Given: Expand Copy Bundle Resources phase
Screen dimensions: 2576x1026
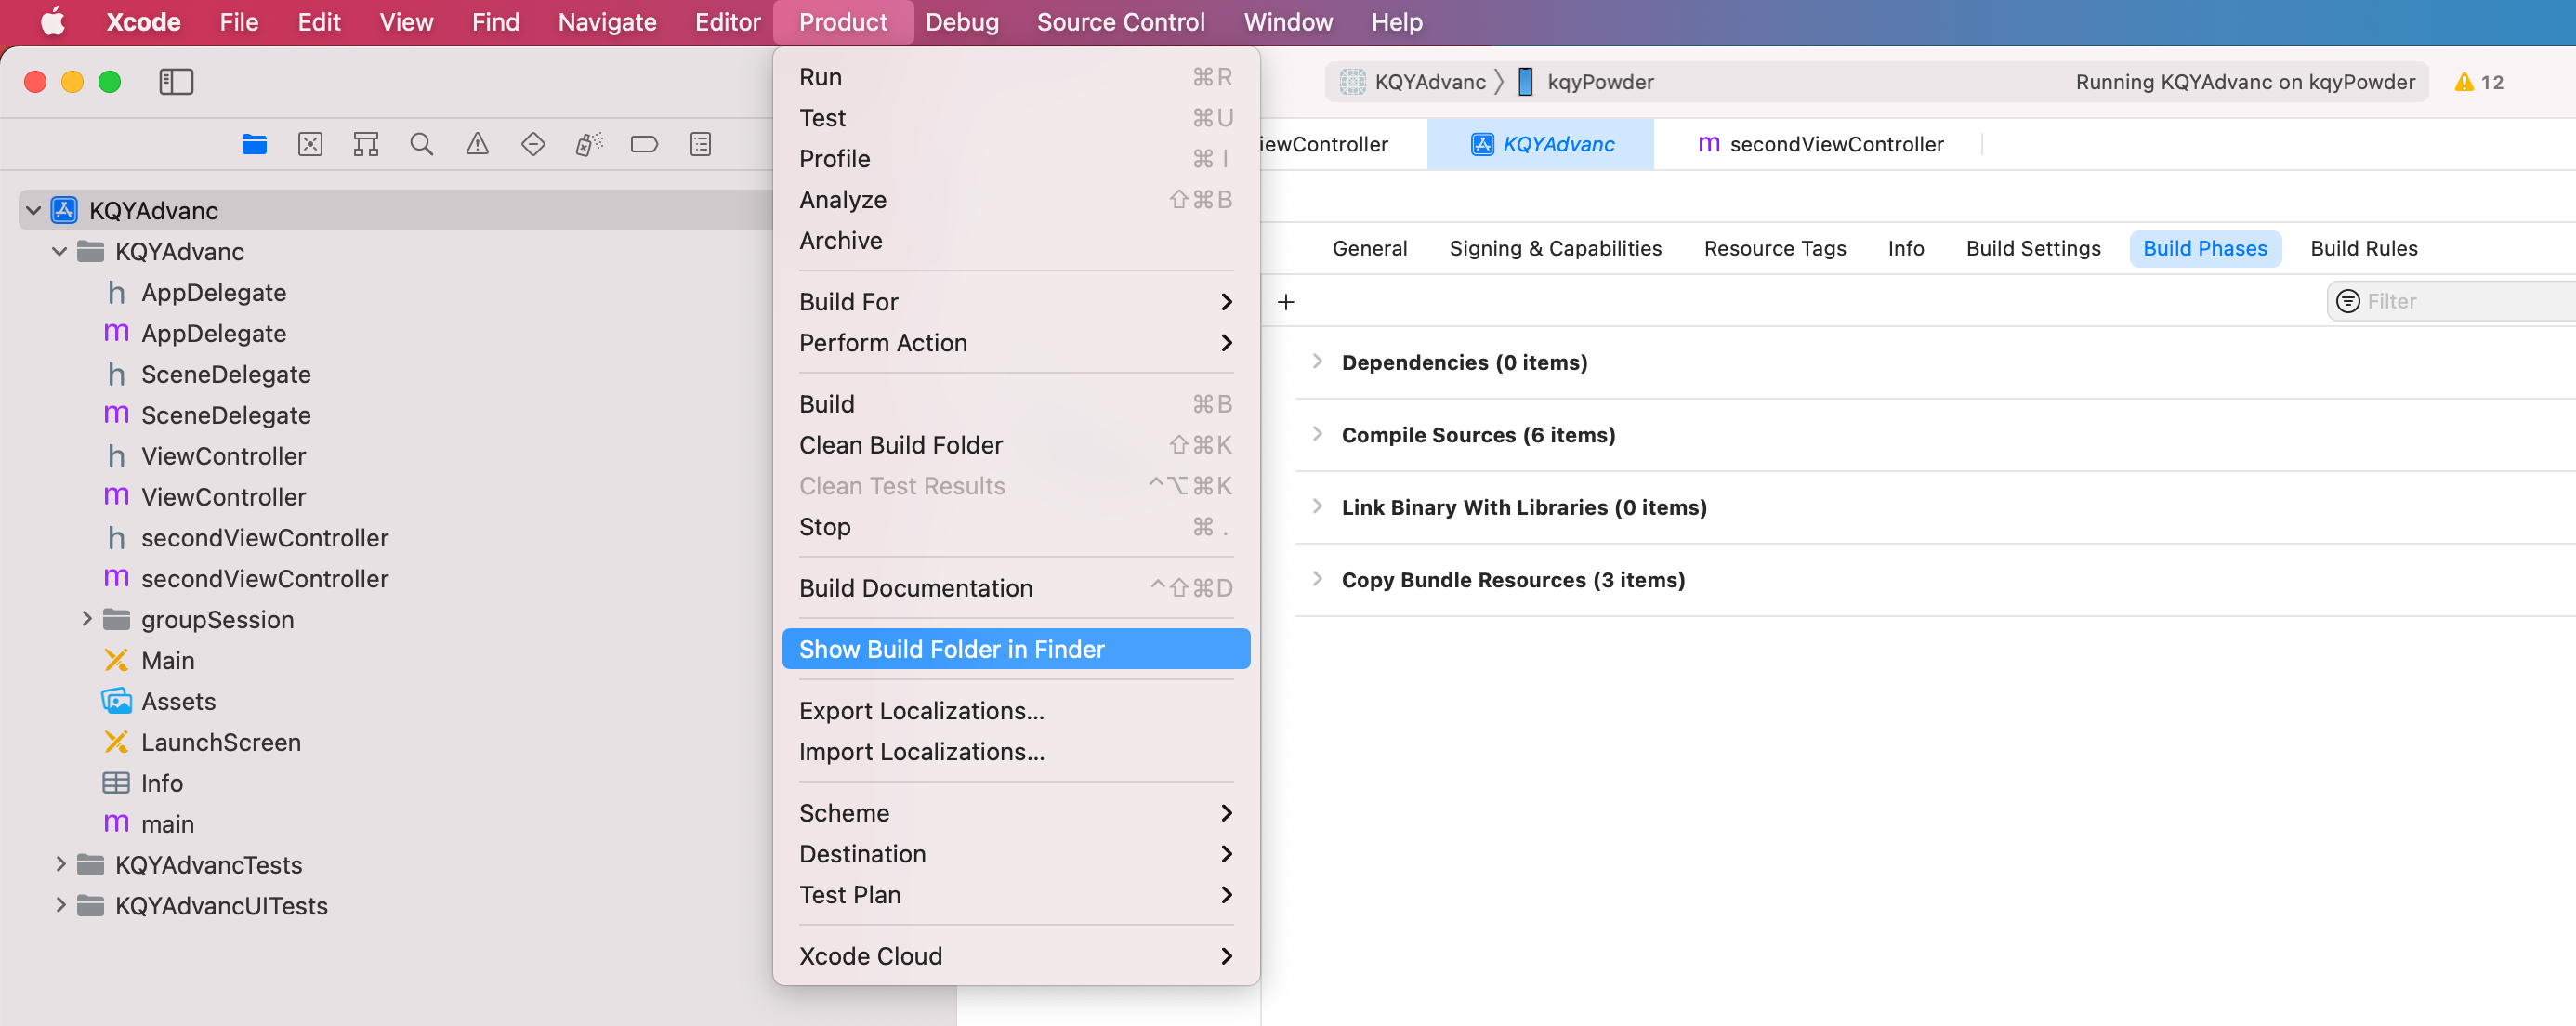Looking at the screenshot, I should pyautogui.click(x=1317, y=579).
